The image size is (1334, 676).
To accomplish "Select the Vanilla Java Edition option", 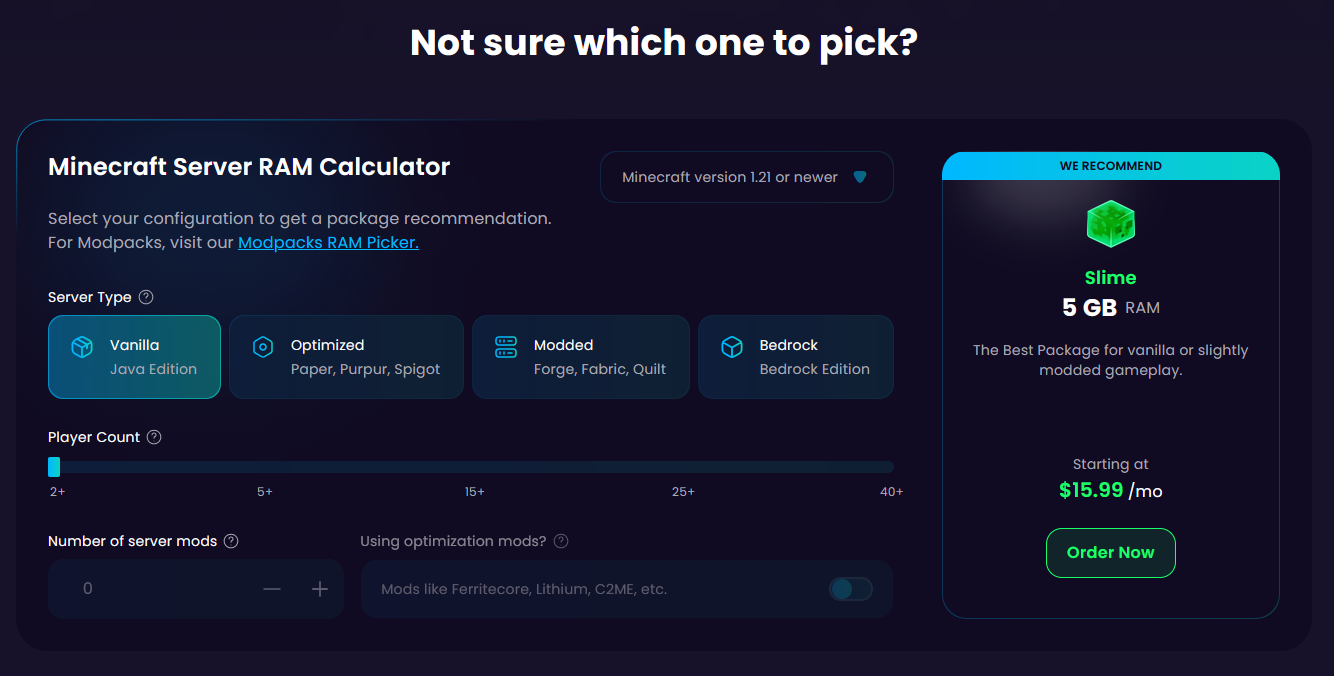I will pos(134,357).
